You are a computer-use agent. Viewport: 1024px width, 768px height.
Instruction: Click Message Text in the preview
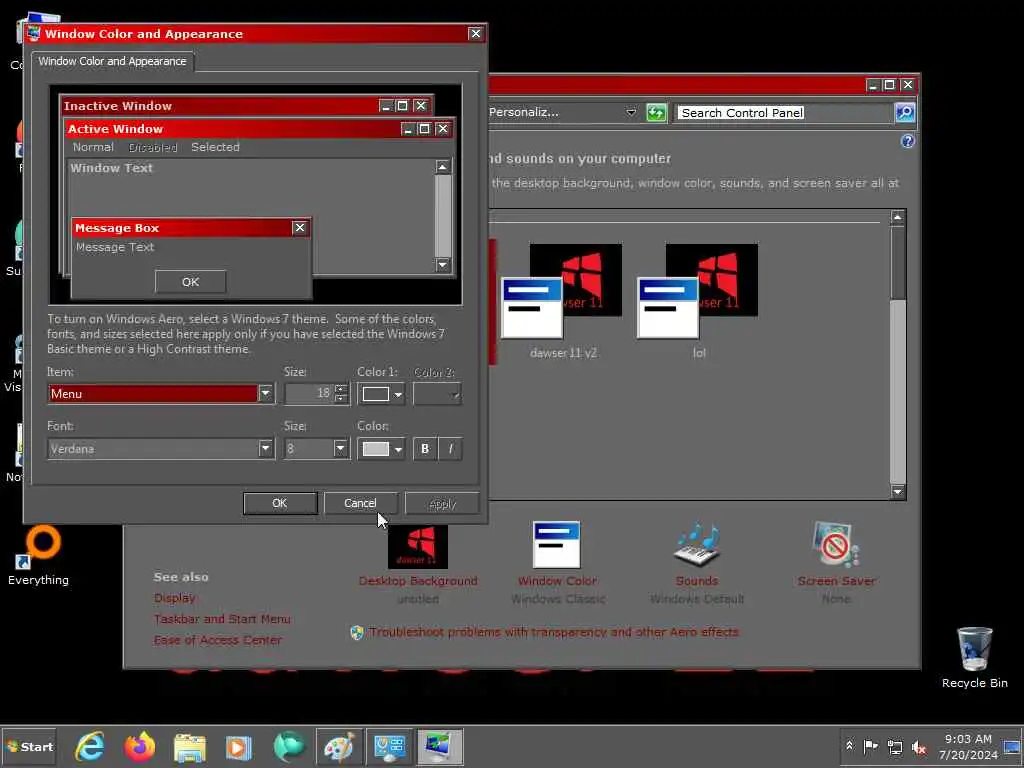(115, 247)
